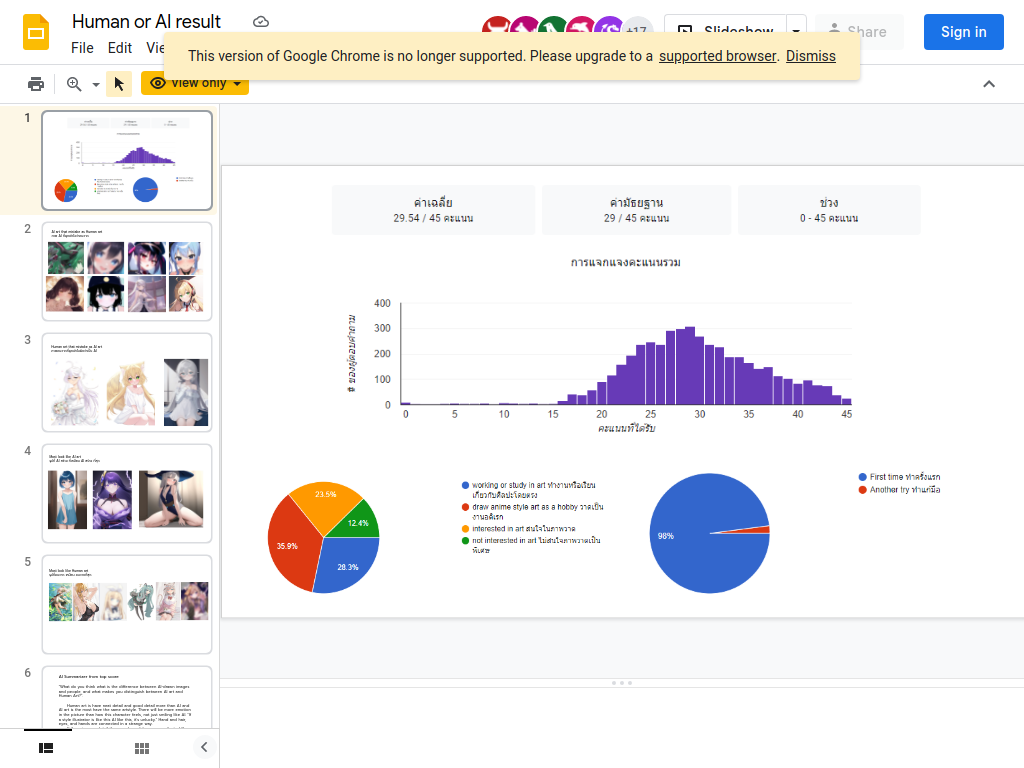The height and width of the screenshot is (768, 1024).
Task: Click the red 'Another try' legend dot
Action: 862,490
